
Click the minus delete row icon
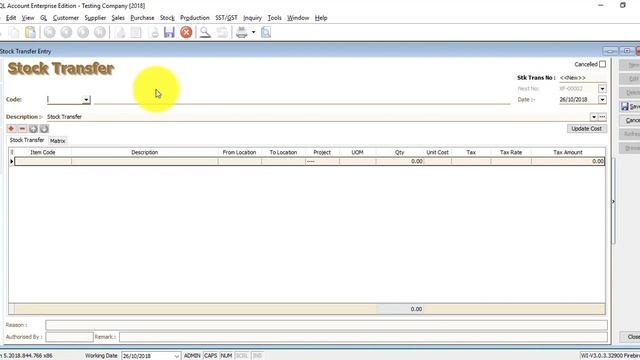pos(22,129)
